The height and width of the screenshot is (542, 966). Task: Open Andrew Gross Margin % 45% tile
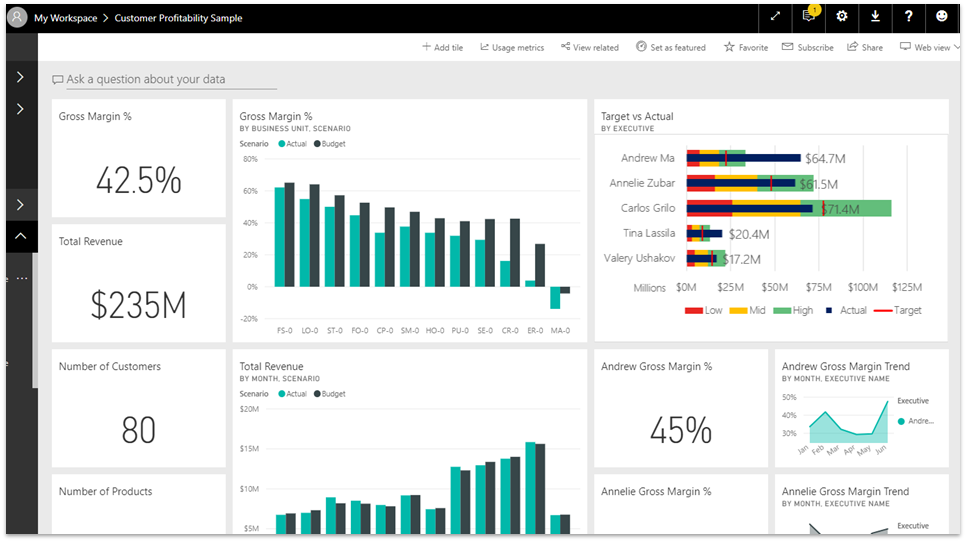pos(681,408)
